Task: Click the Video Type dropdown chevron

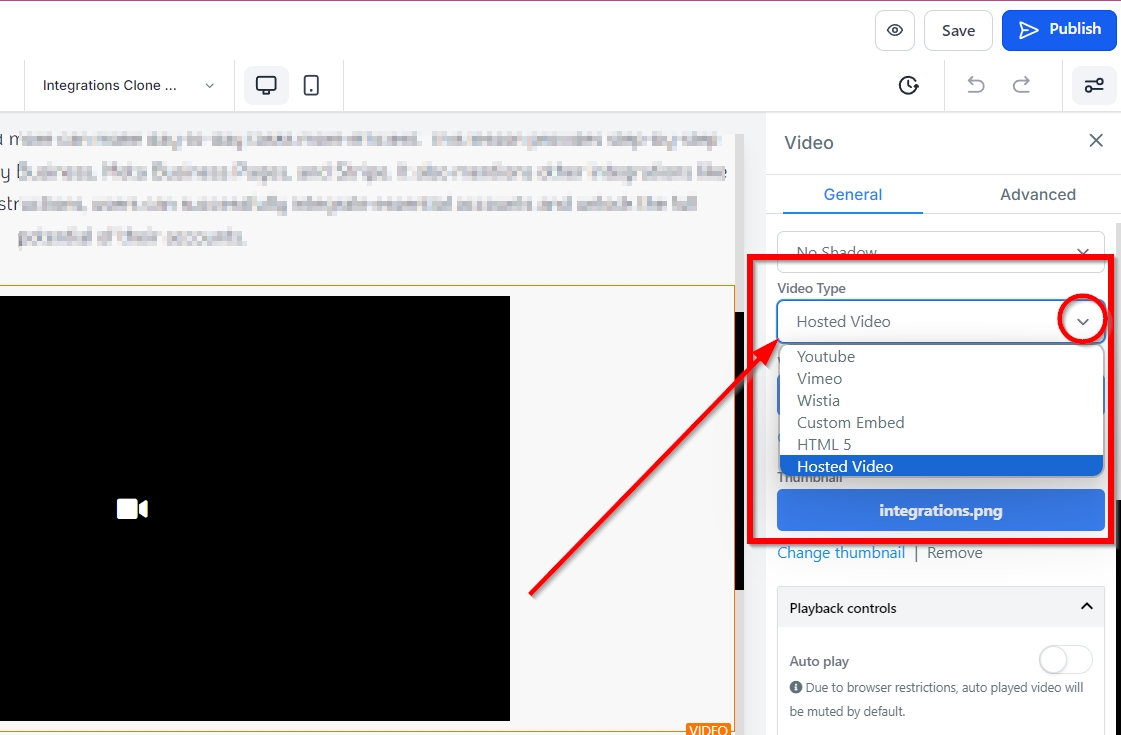Action: click(x=1082, y=322)
